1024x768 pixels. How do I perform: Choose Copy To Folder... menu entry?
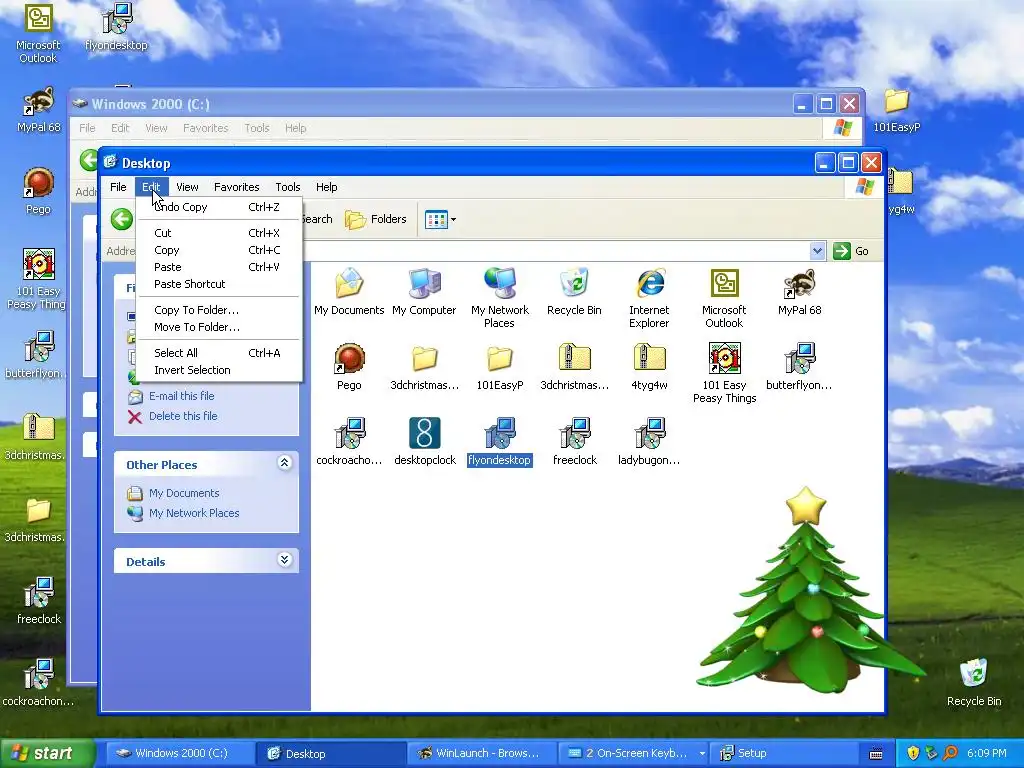click(219, 310)
